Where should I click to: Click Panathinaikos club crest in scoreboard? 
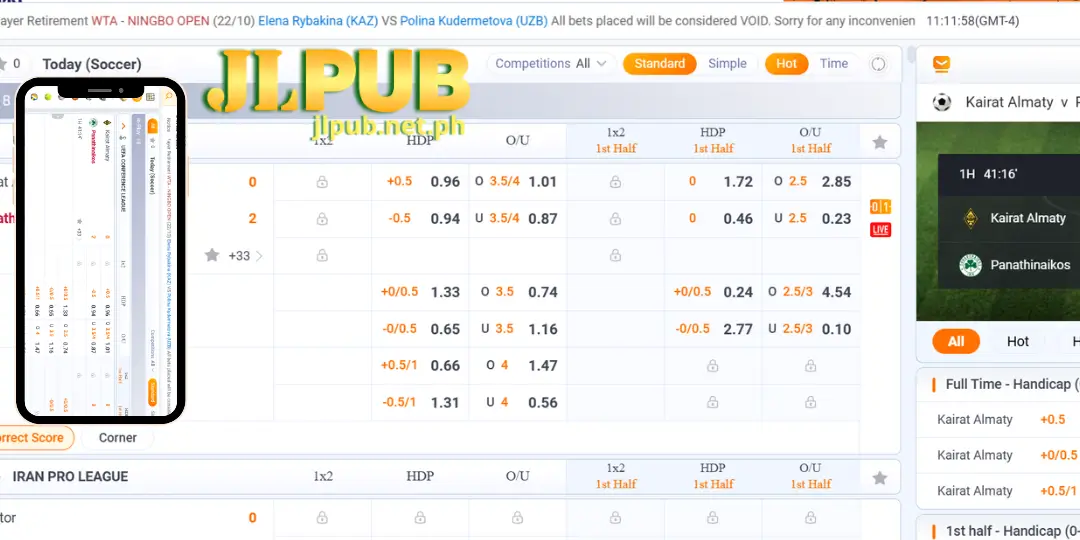[x=970, y=264]
